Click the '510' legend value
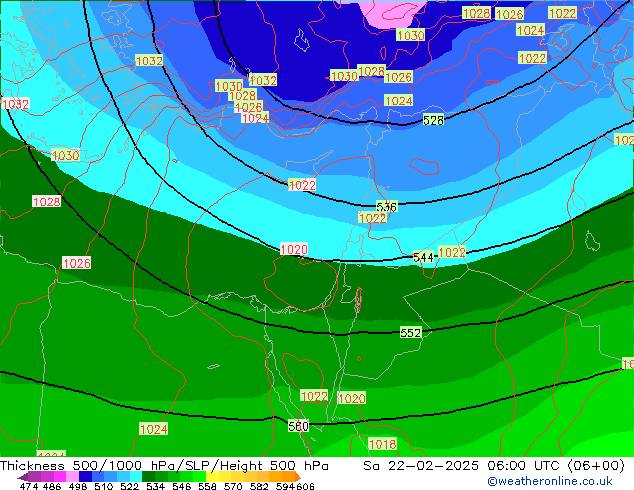This screenshot has width=634, height=490. tap(104, 486)
